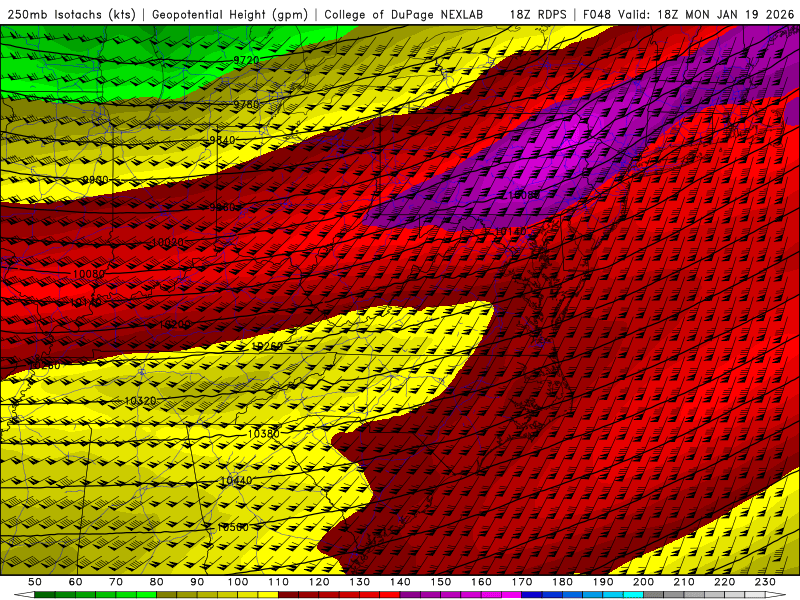Click the 9720 height contour label

(x=246, y=60)
